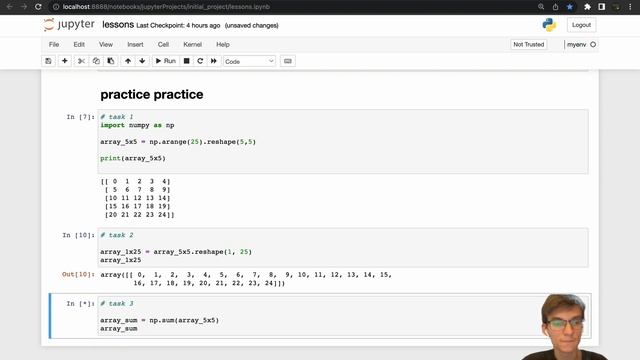640x360 pixels.
Task: Click the Last Checkpoint text
Action: (178, 25)
